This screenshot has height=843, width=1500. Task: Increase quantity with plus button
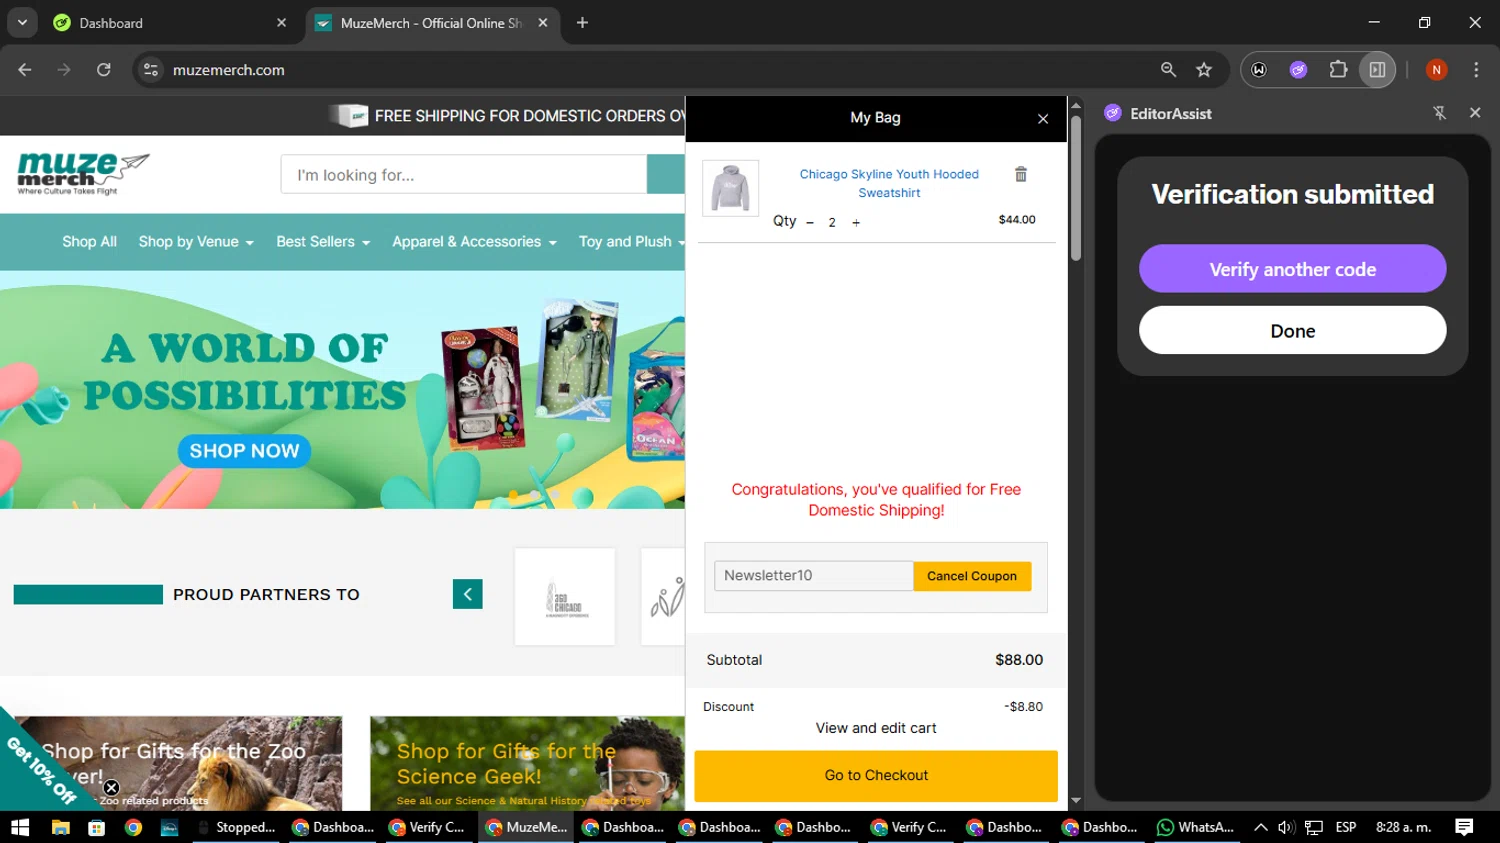(x=856, y=223)
